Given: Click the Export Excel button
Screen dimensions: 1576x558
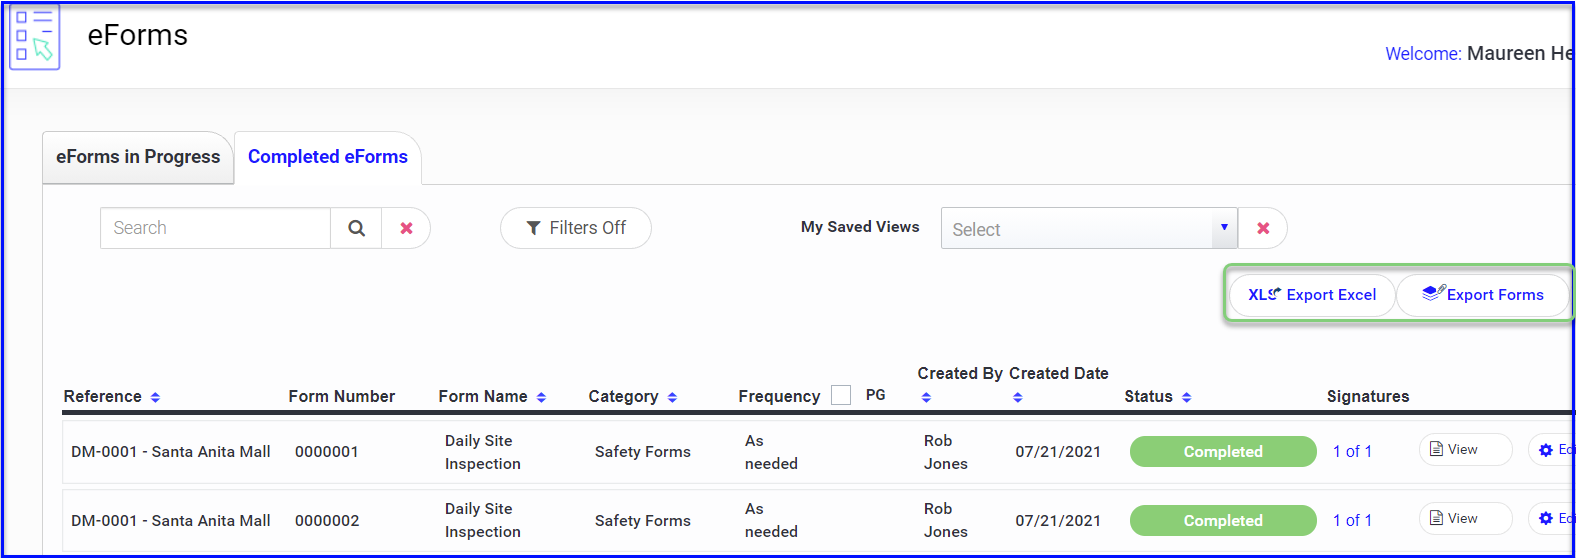Looking at the screenshot, I should (x=1312, y=295).
